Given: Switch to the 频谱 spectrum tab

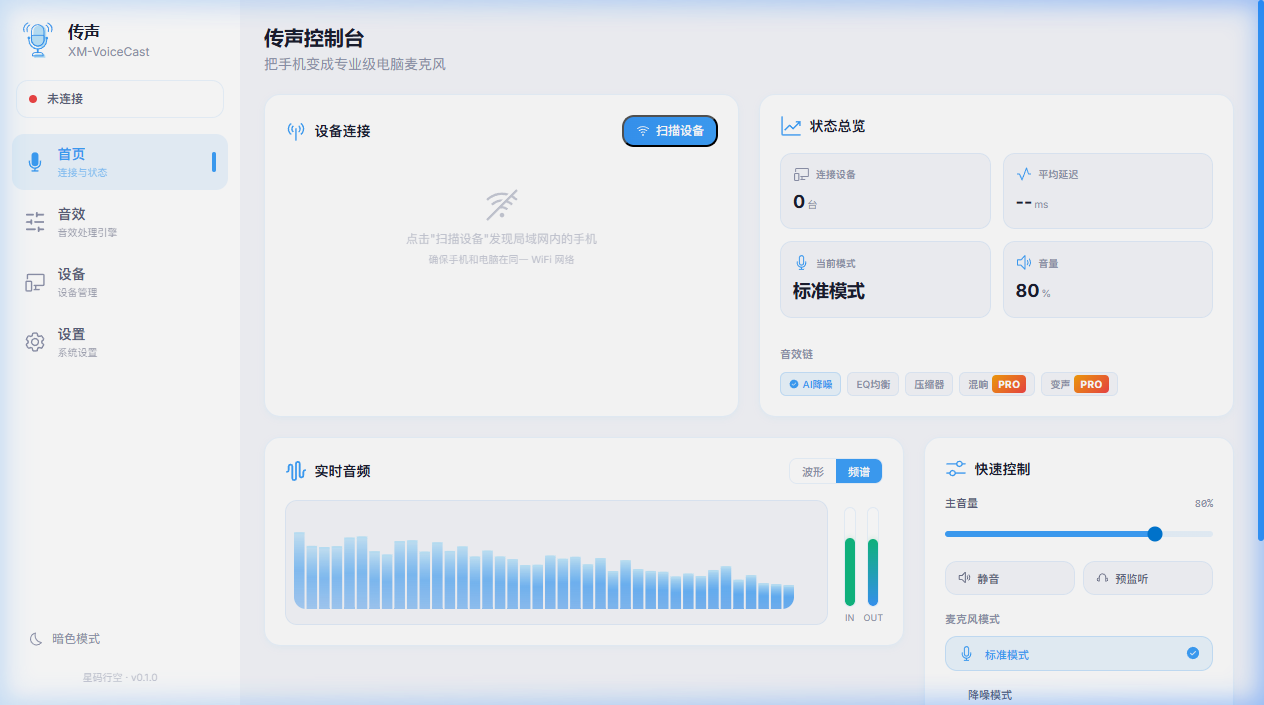Looking at the screenshot, I should 859,472.
